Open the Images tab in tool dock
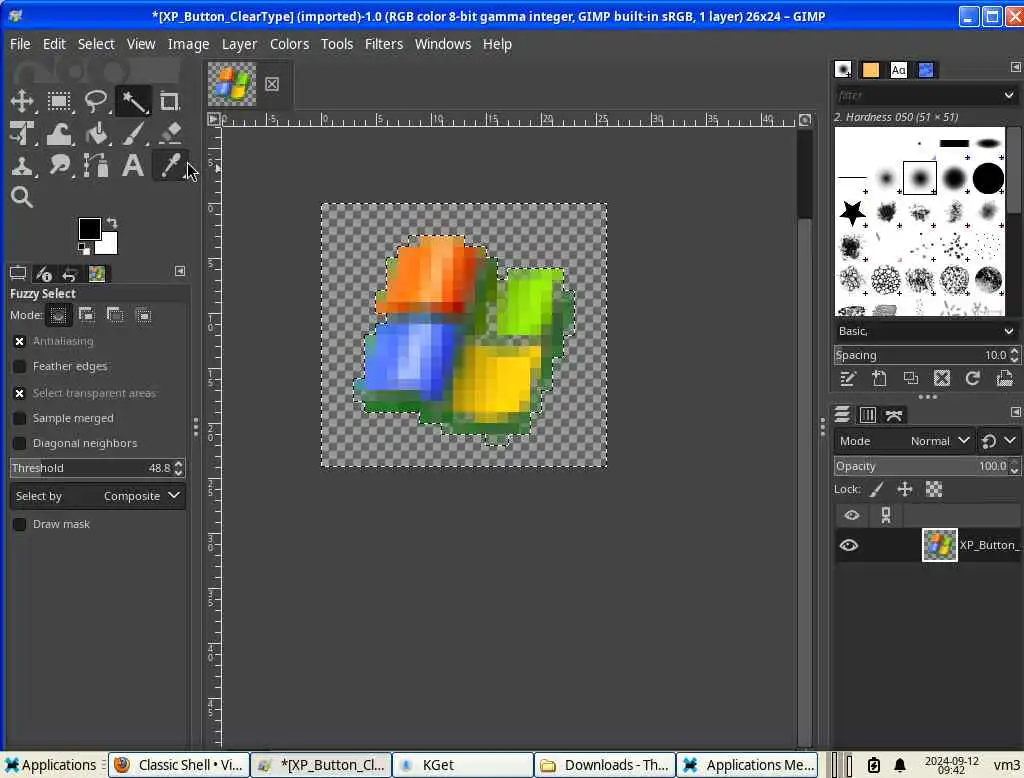 coord(97,273)
